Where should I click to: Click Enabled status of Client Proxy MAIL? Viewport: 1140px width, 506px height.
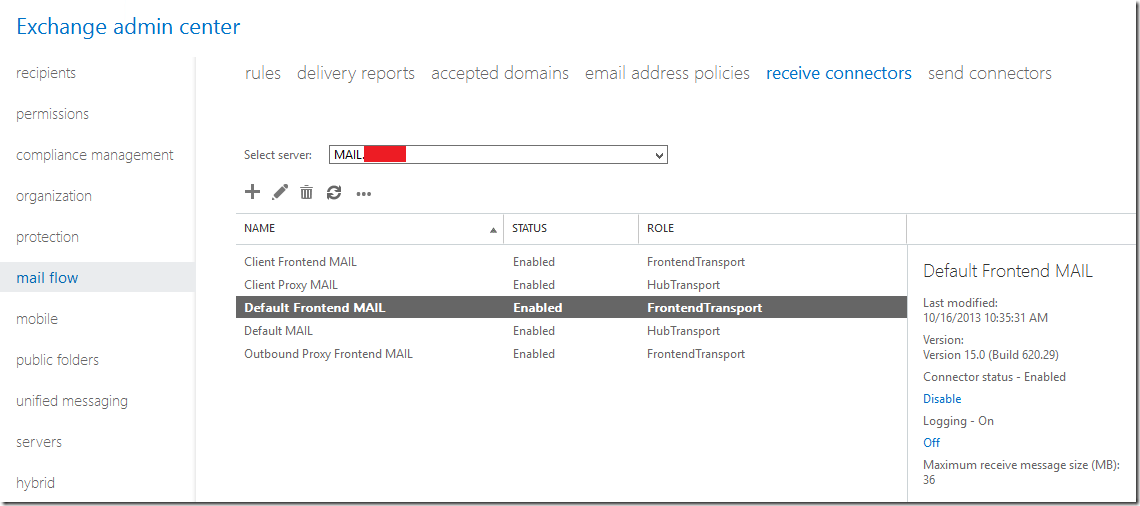coord(534,285)
